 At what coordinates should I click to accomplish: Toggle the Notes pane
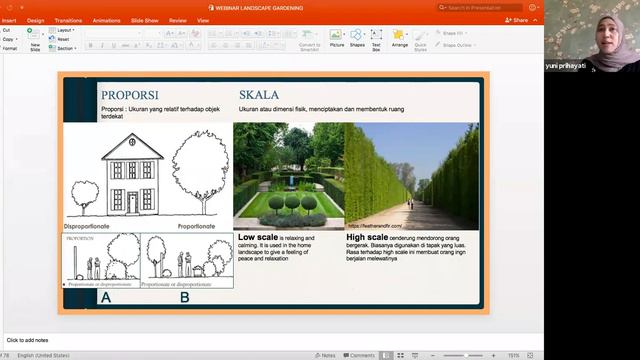click(325, 356)
